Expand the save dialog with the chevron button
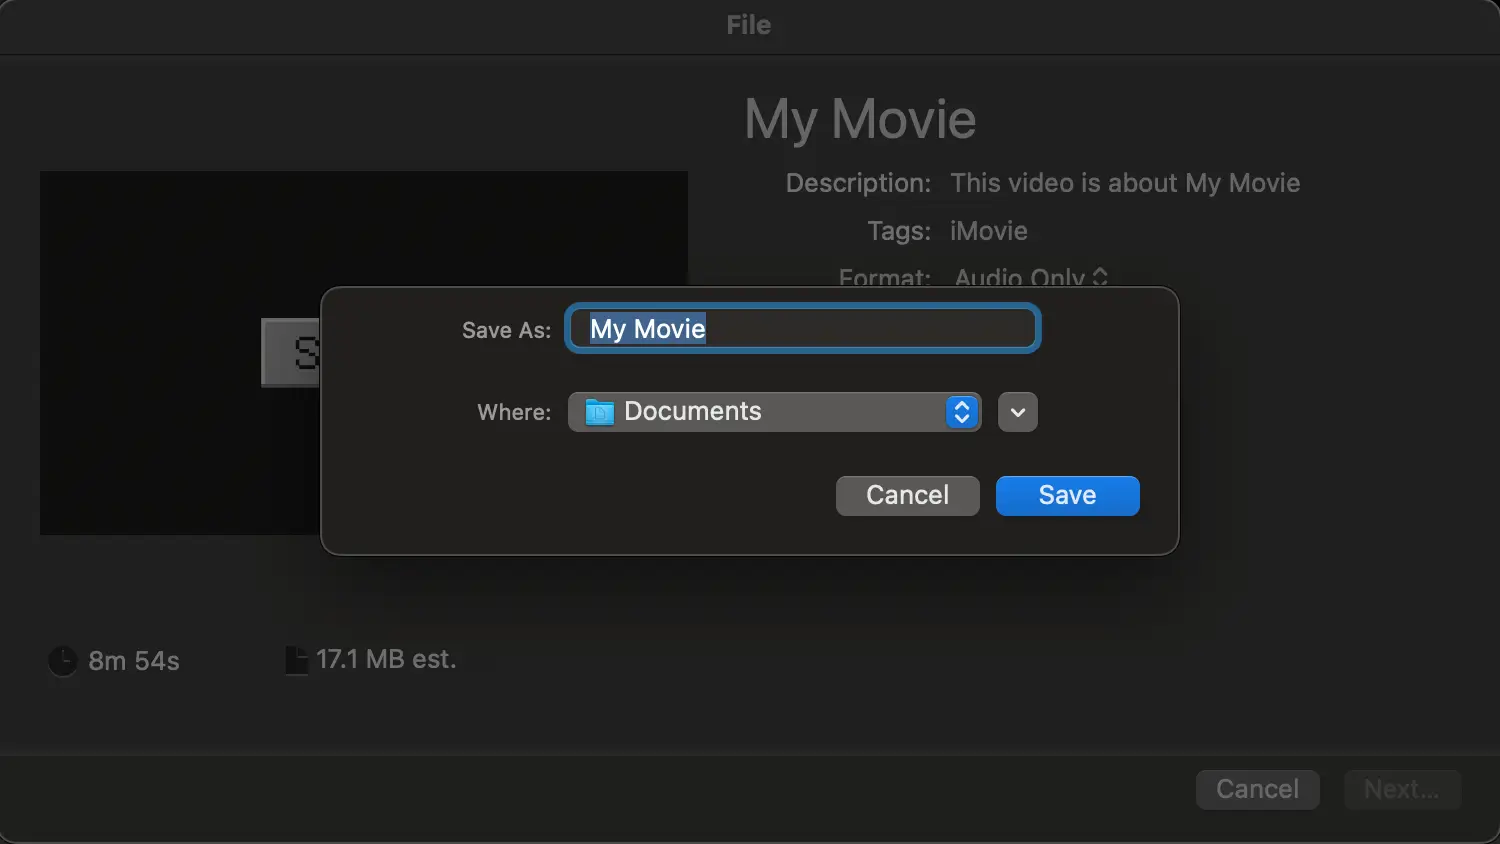Screen dimensions: 1500x844 tap(1017, 411)
